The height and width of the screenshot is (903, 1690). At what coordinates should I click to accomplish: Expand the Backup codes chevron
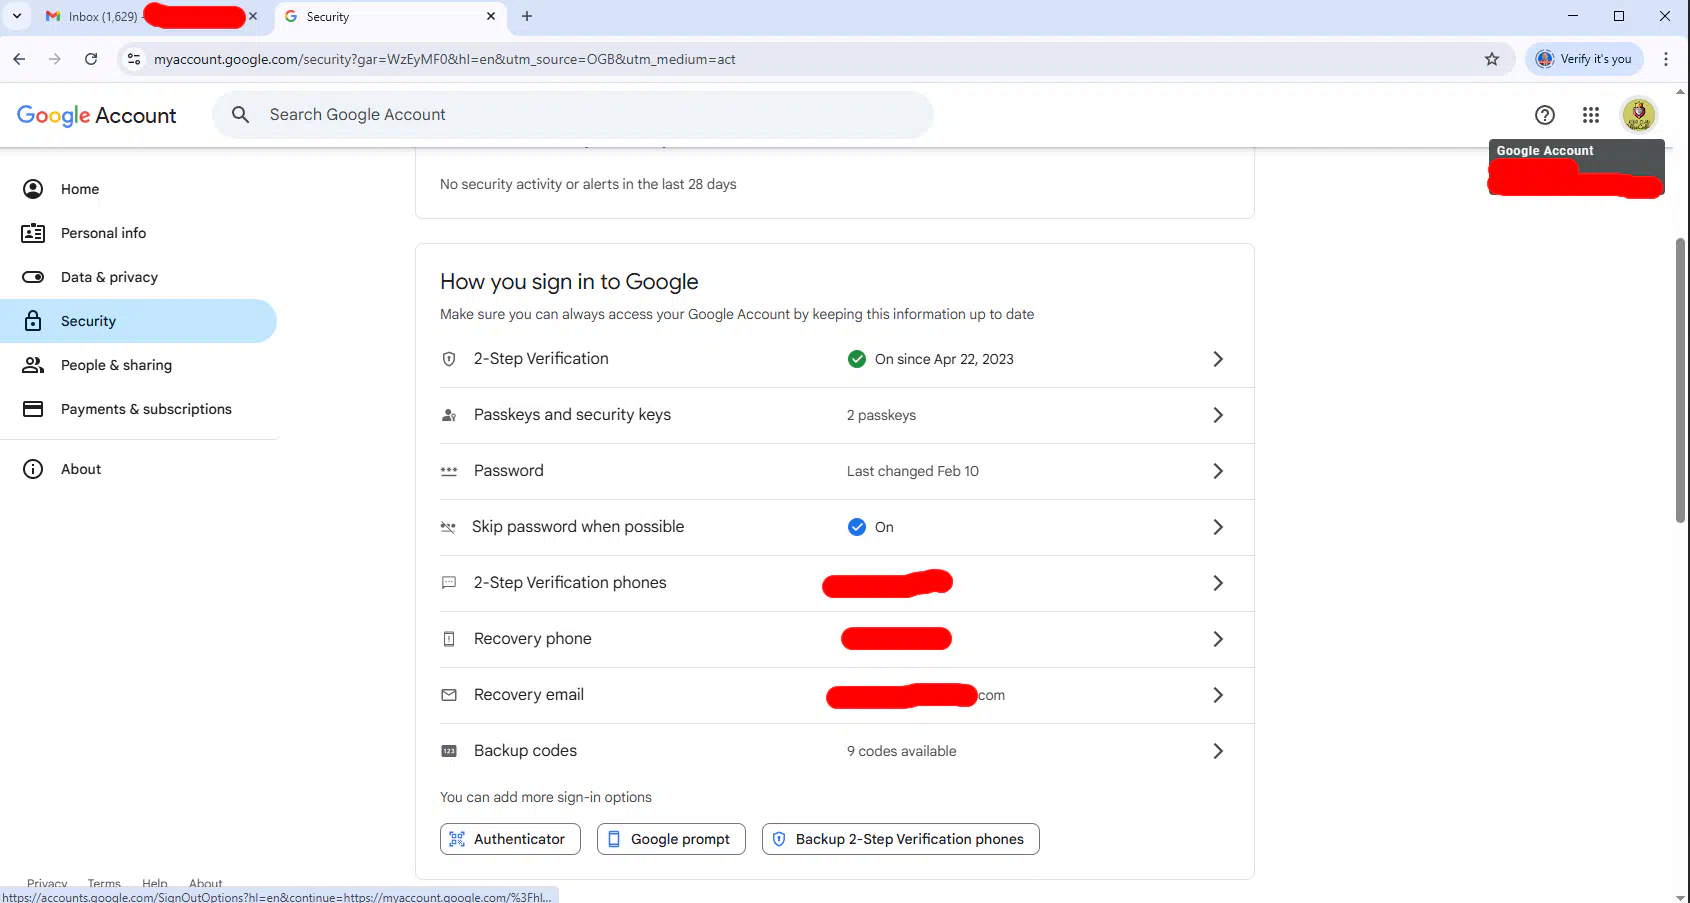point(1218,751)
